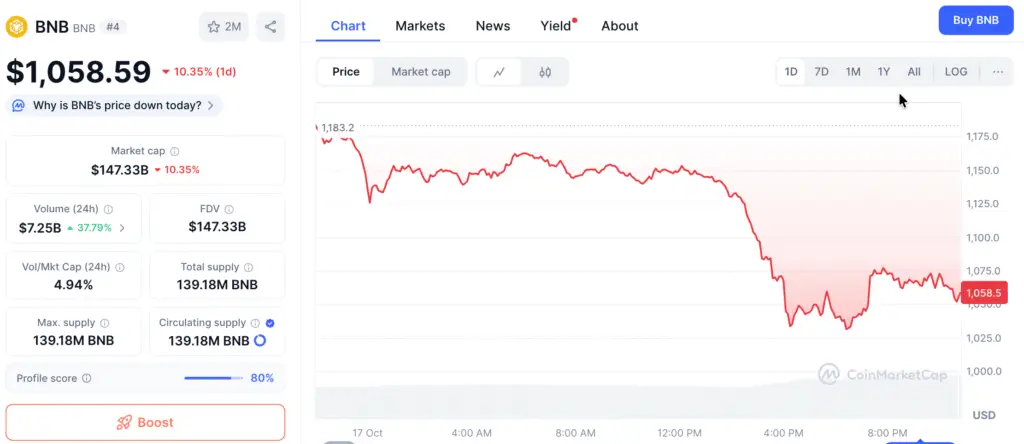Click the Profile score progress bar
The width and height of the screenshot is (1024, 444).
[x=213, y=378]
